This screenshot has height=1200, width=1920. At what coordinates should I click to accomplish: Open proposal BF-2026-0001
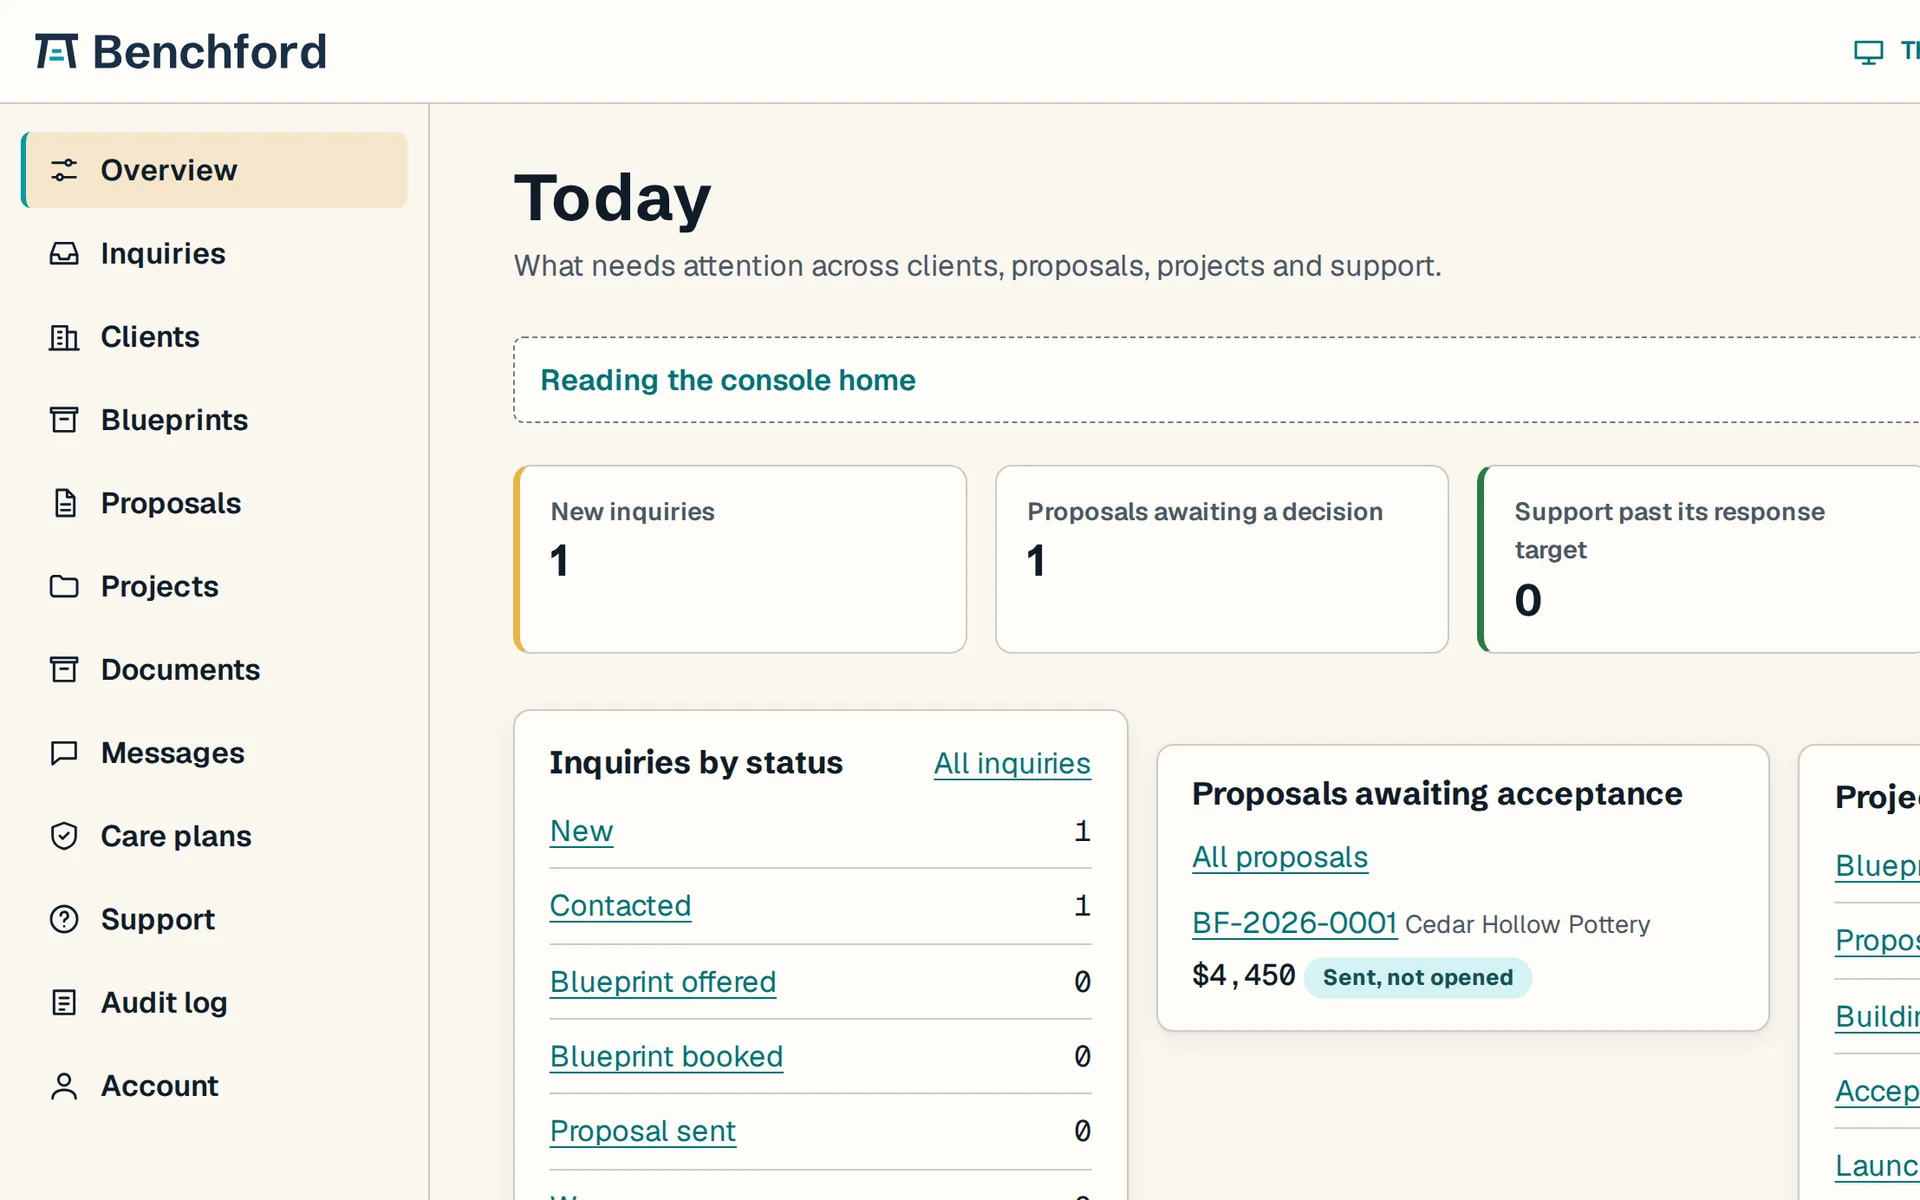pyautogui.click(x=1294, y=923)
